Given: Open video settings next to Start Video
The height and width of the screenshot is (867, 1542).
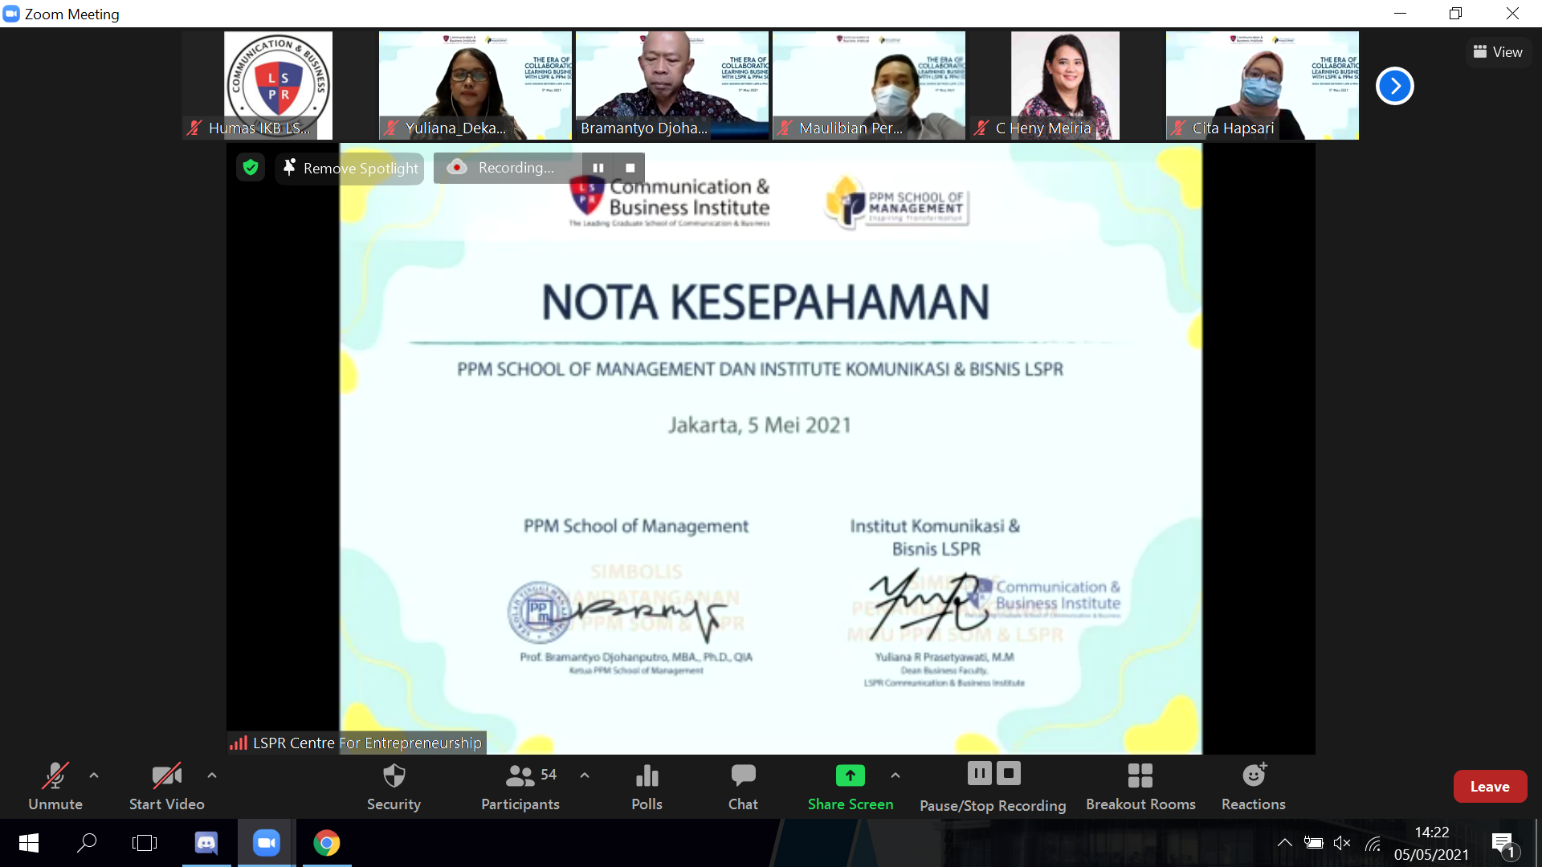Looking at the screenshot, I should 210,775.
